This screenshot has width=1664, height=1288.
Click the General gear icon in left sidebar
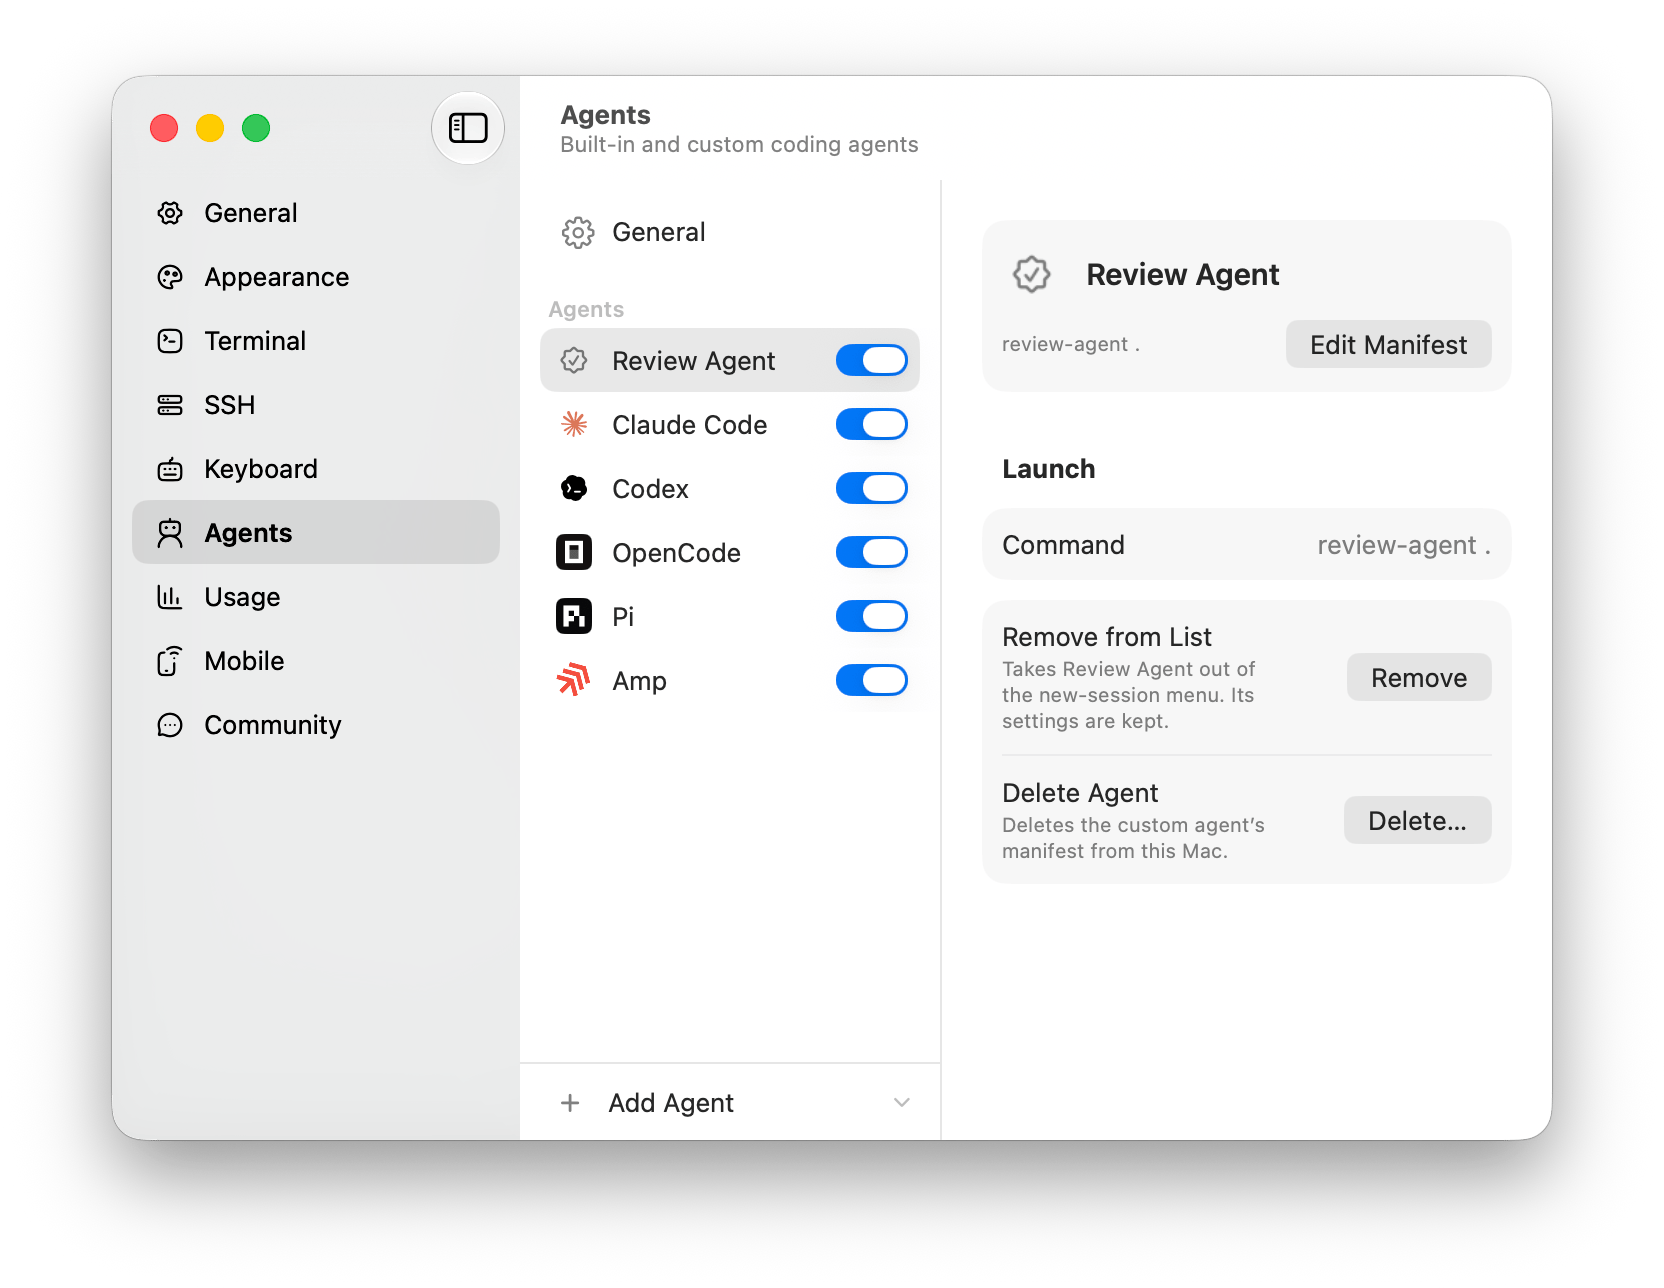point(170,213)
